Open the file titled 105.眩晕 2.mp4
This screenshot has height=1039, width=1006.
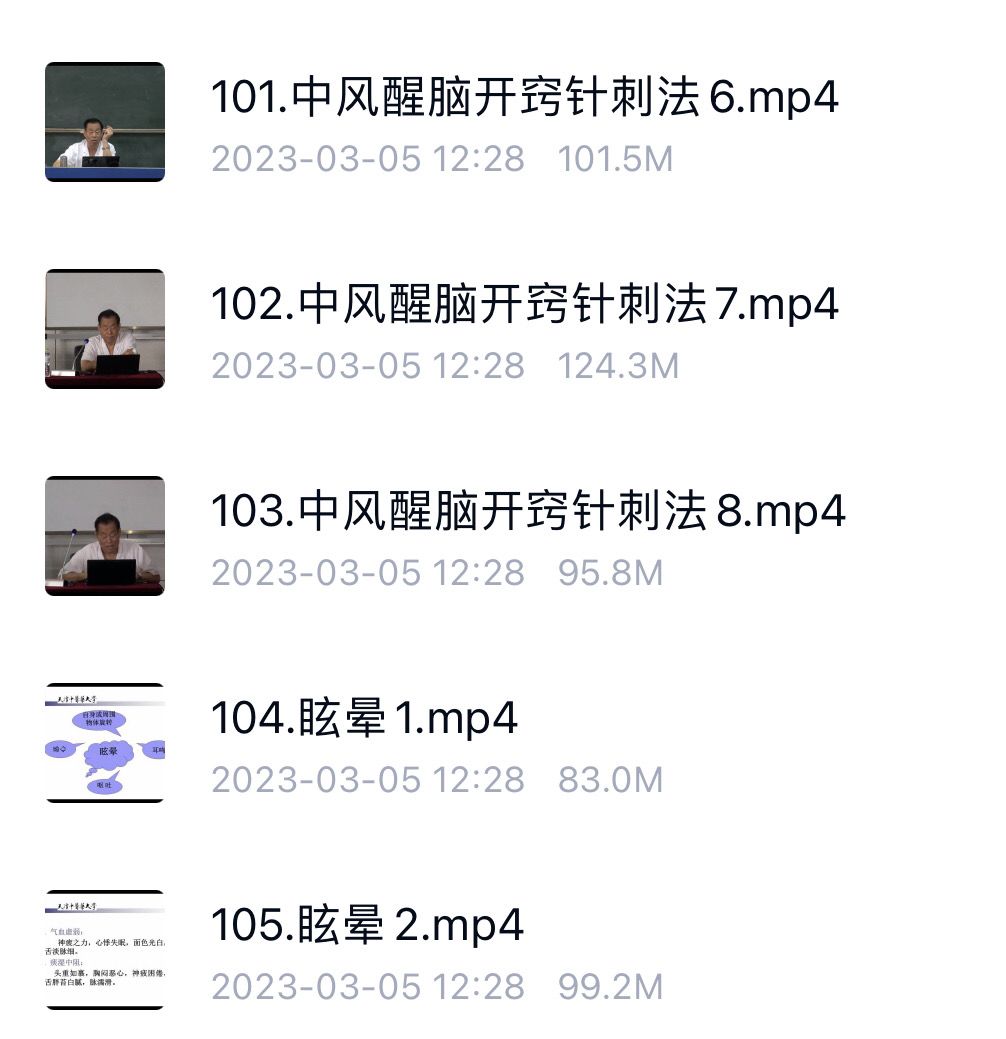367,925
